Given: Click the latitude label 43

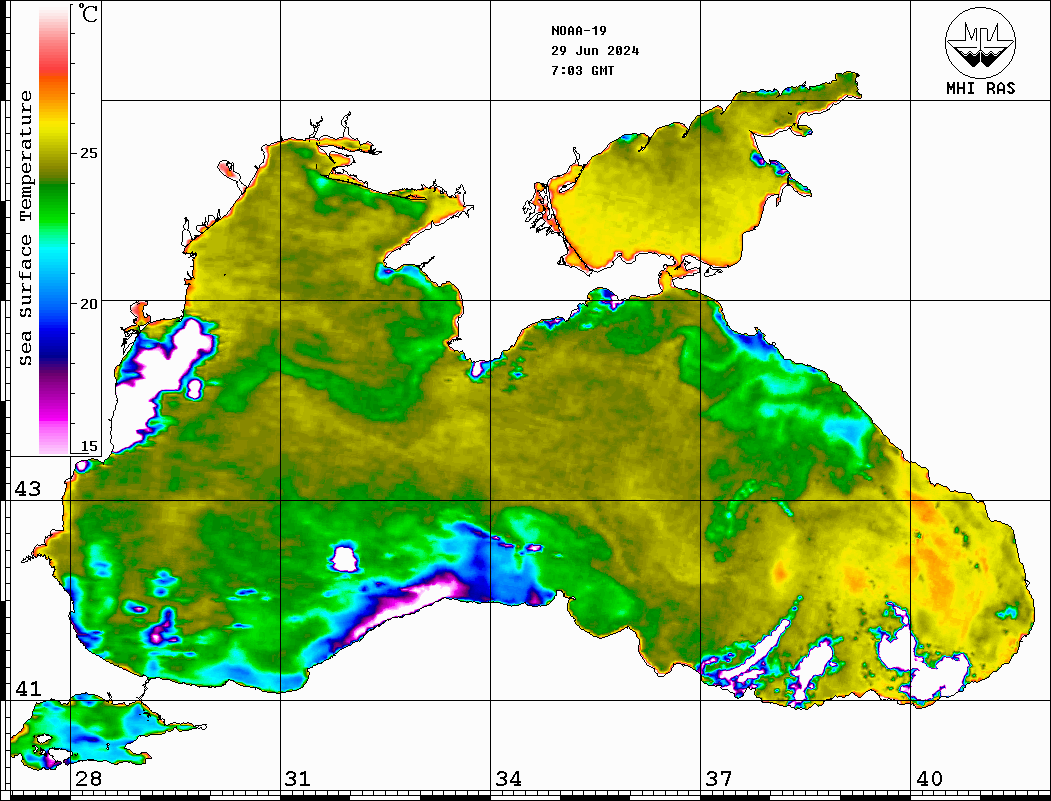Looking at the screenshot, I should [28, 489].
